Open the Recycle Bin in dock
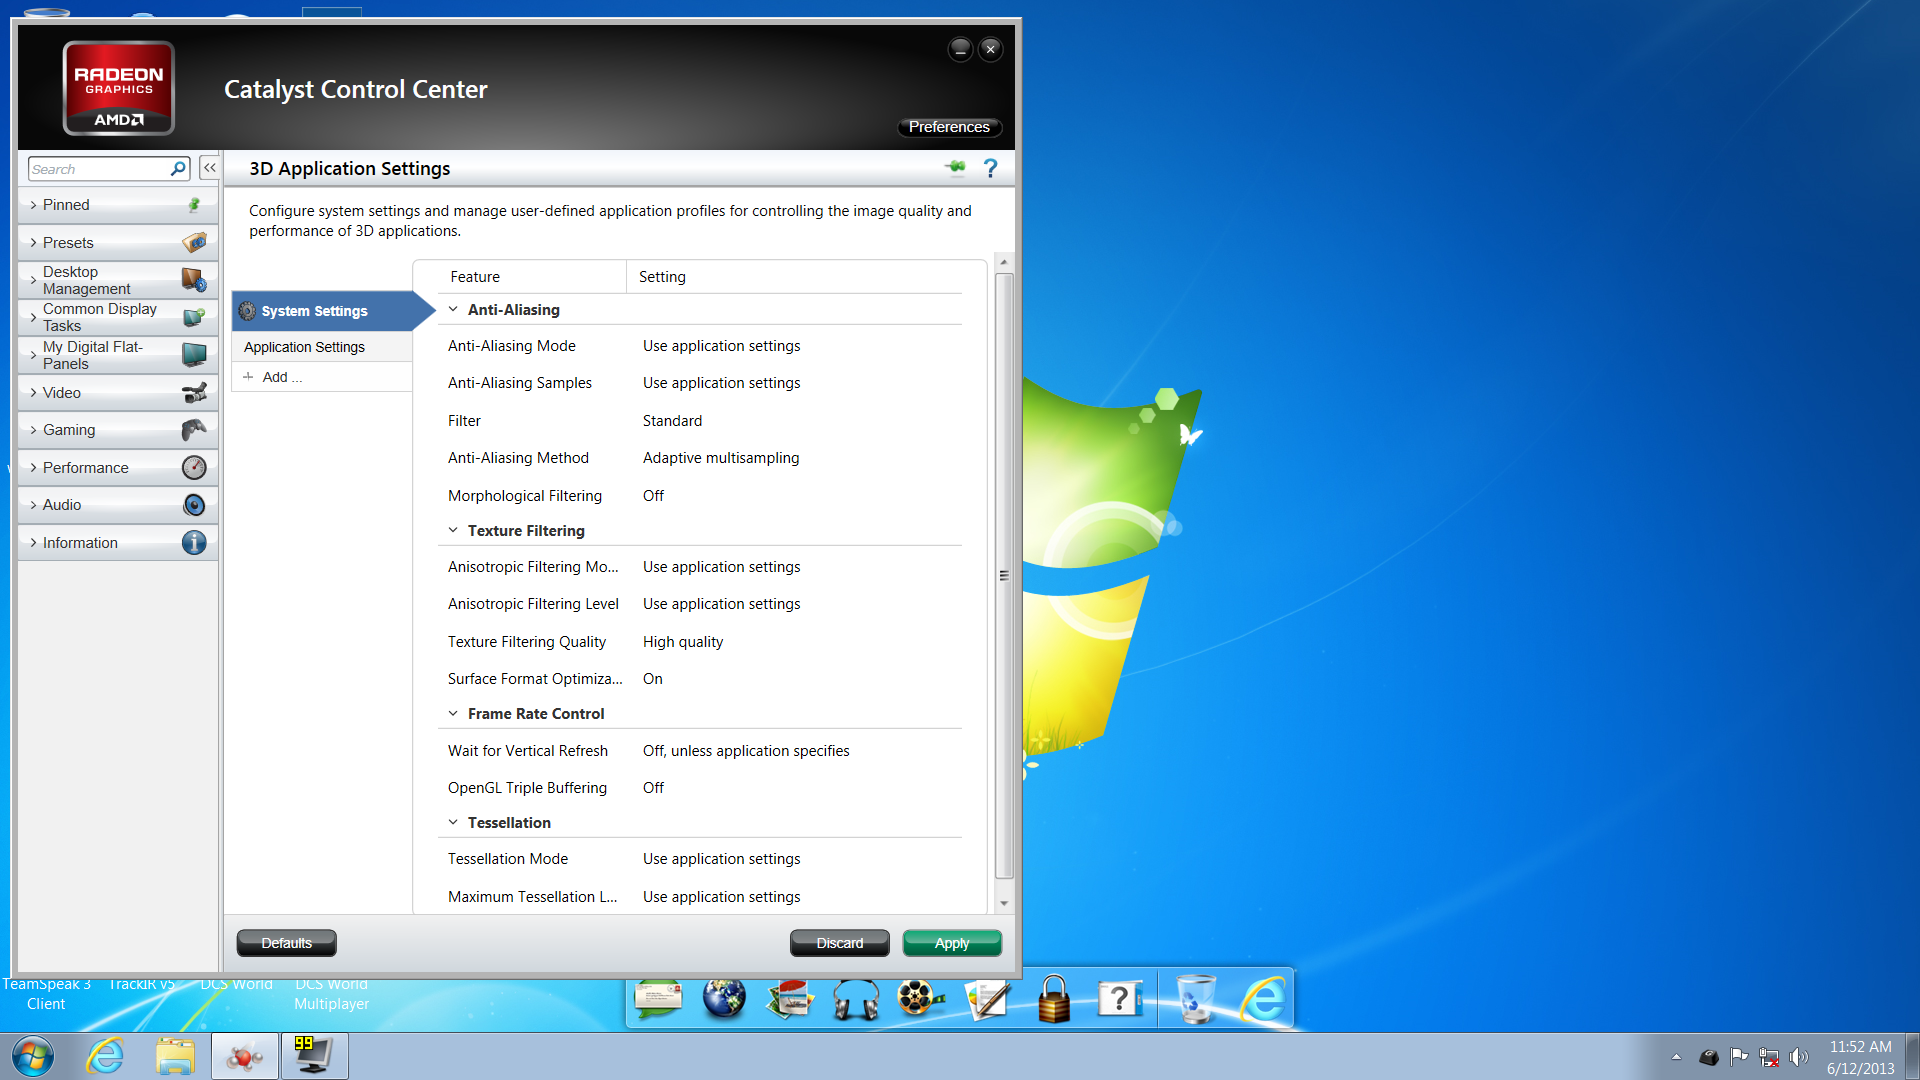The height and width of the screenshot is (1080, 1920). coord(1196,998)
